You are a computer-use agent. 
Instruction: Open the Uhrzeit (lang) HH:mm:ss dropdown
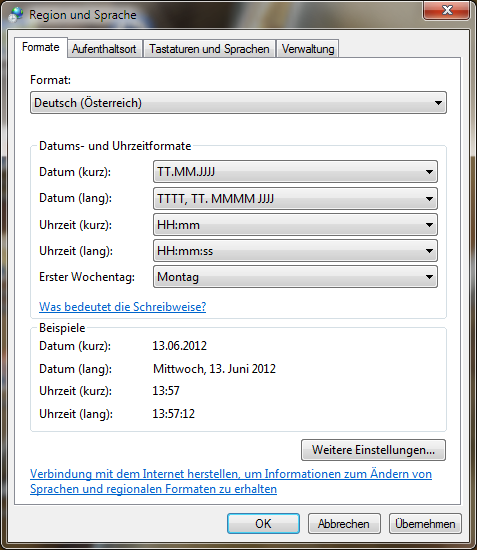point(295,251)
